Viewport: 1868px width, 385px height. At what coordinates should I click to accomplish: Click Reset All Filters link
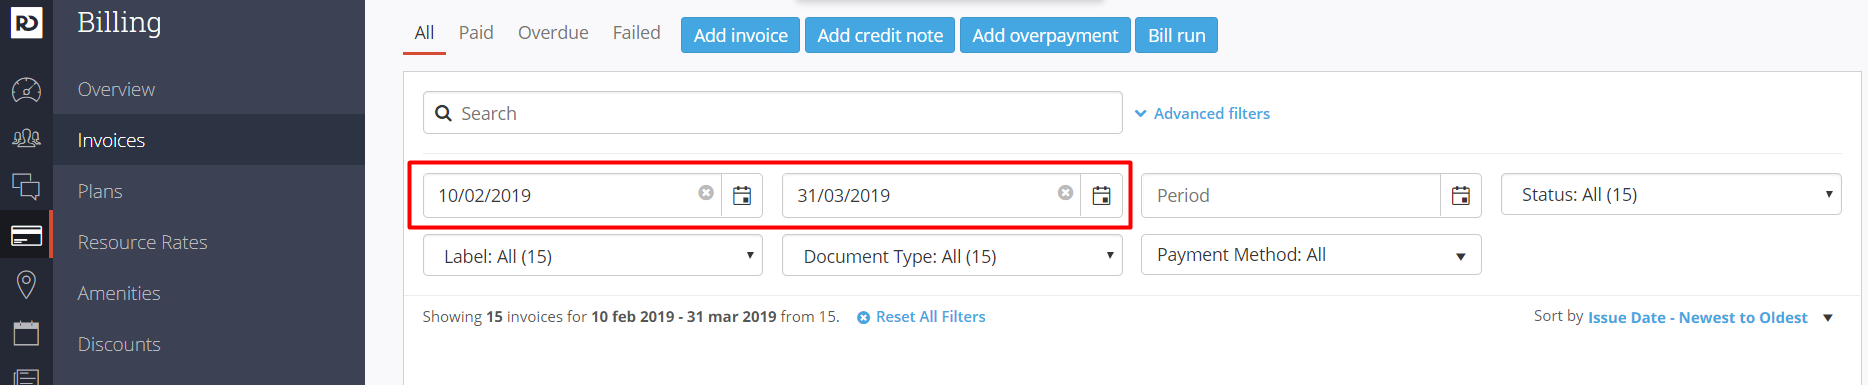tap(921, 317)
